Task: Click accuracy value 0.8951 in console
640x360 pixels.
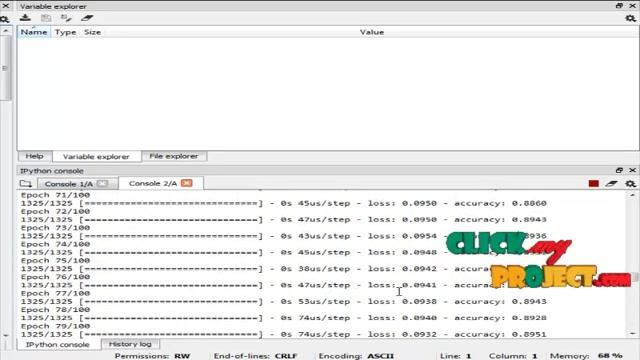Action: [529, 334]
